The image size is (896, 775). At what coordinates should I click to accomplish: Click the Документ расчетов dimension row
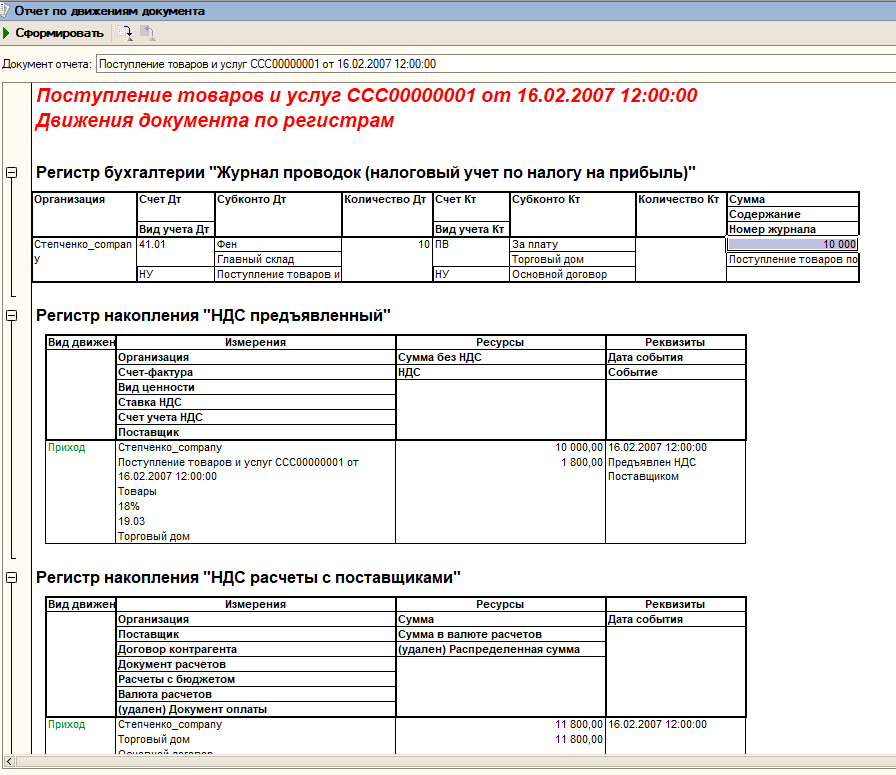pyautogui.click(x=255, y=664)
